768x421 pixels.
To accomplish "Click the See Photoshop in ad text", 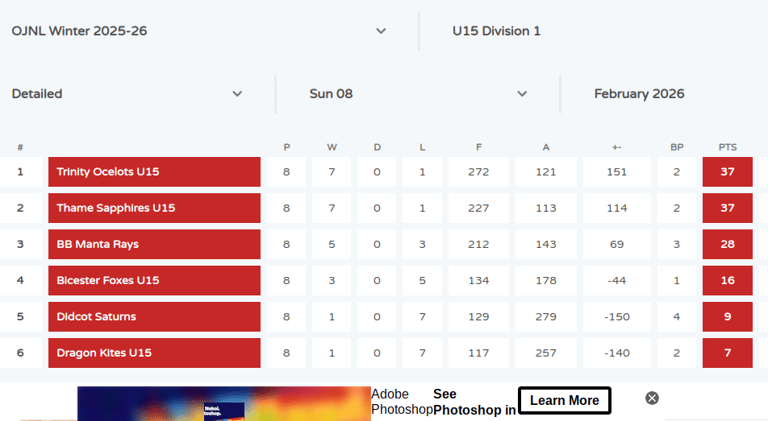I will point(474,402).
